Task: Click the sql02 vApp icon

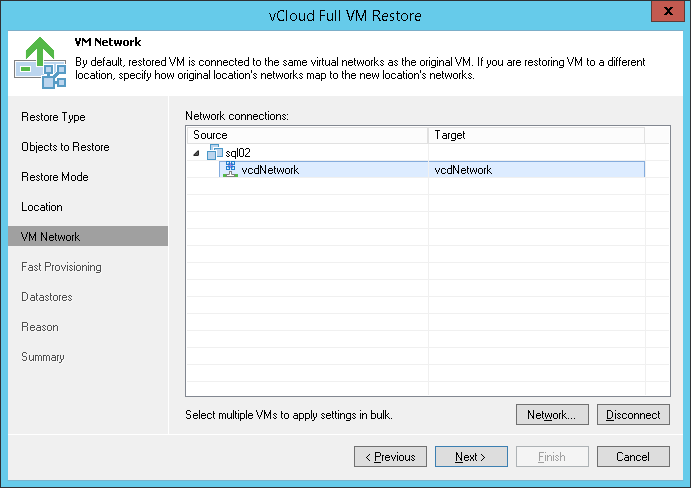Action: click(x=215, y=152)
